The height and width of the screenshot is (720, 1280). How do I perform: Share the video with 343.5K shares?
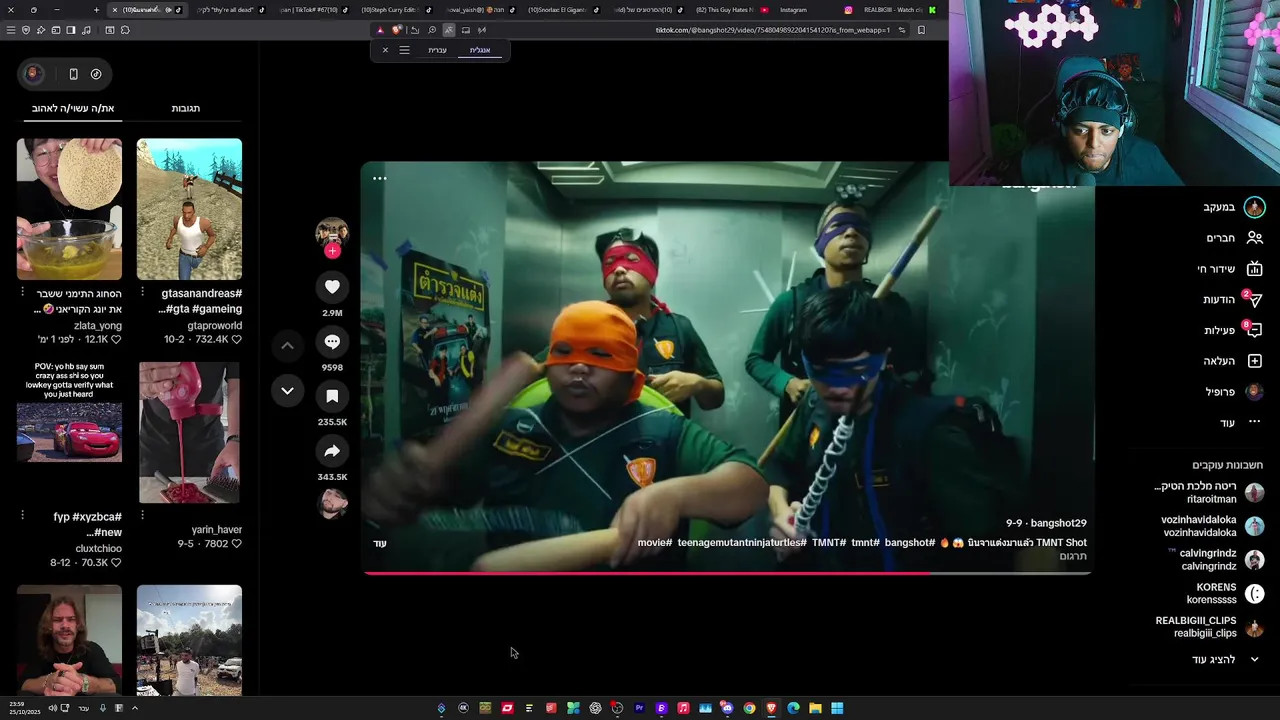[332, 451]
